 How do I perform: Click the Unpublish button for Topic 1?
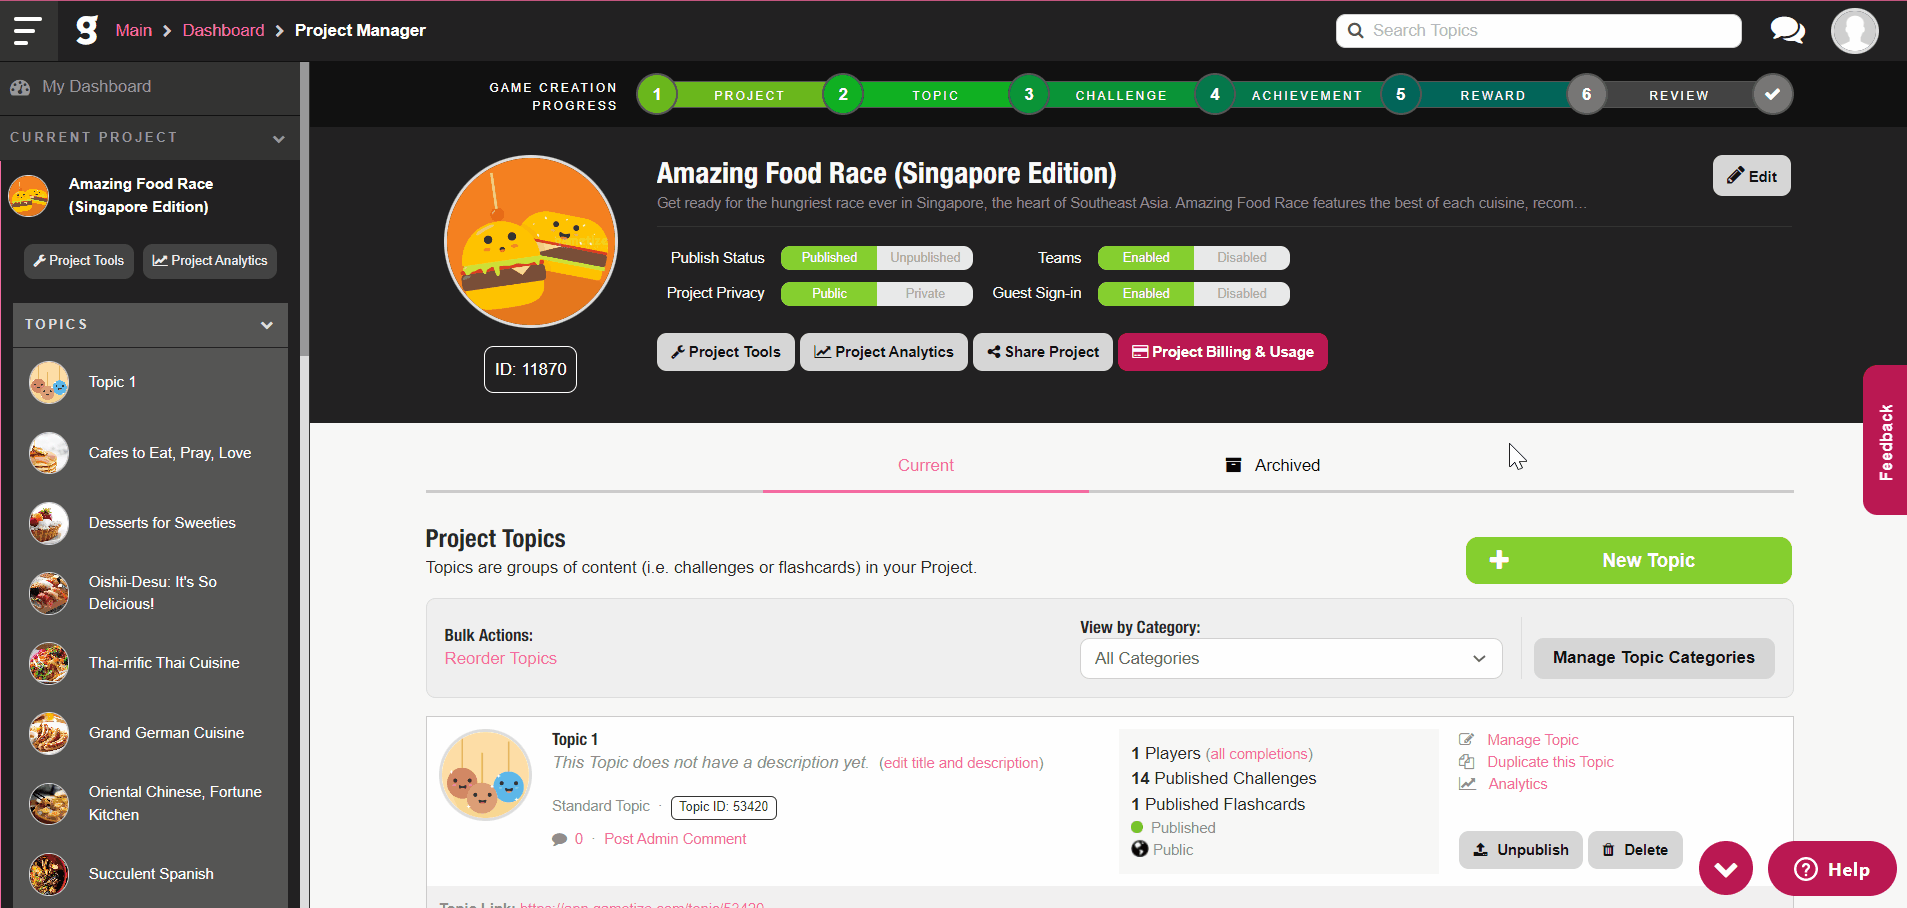coord(1521,850)
